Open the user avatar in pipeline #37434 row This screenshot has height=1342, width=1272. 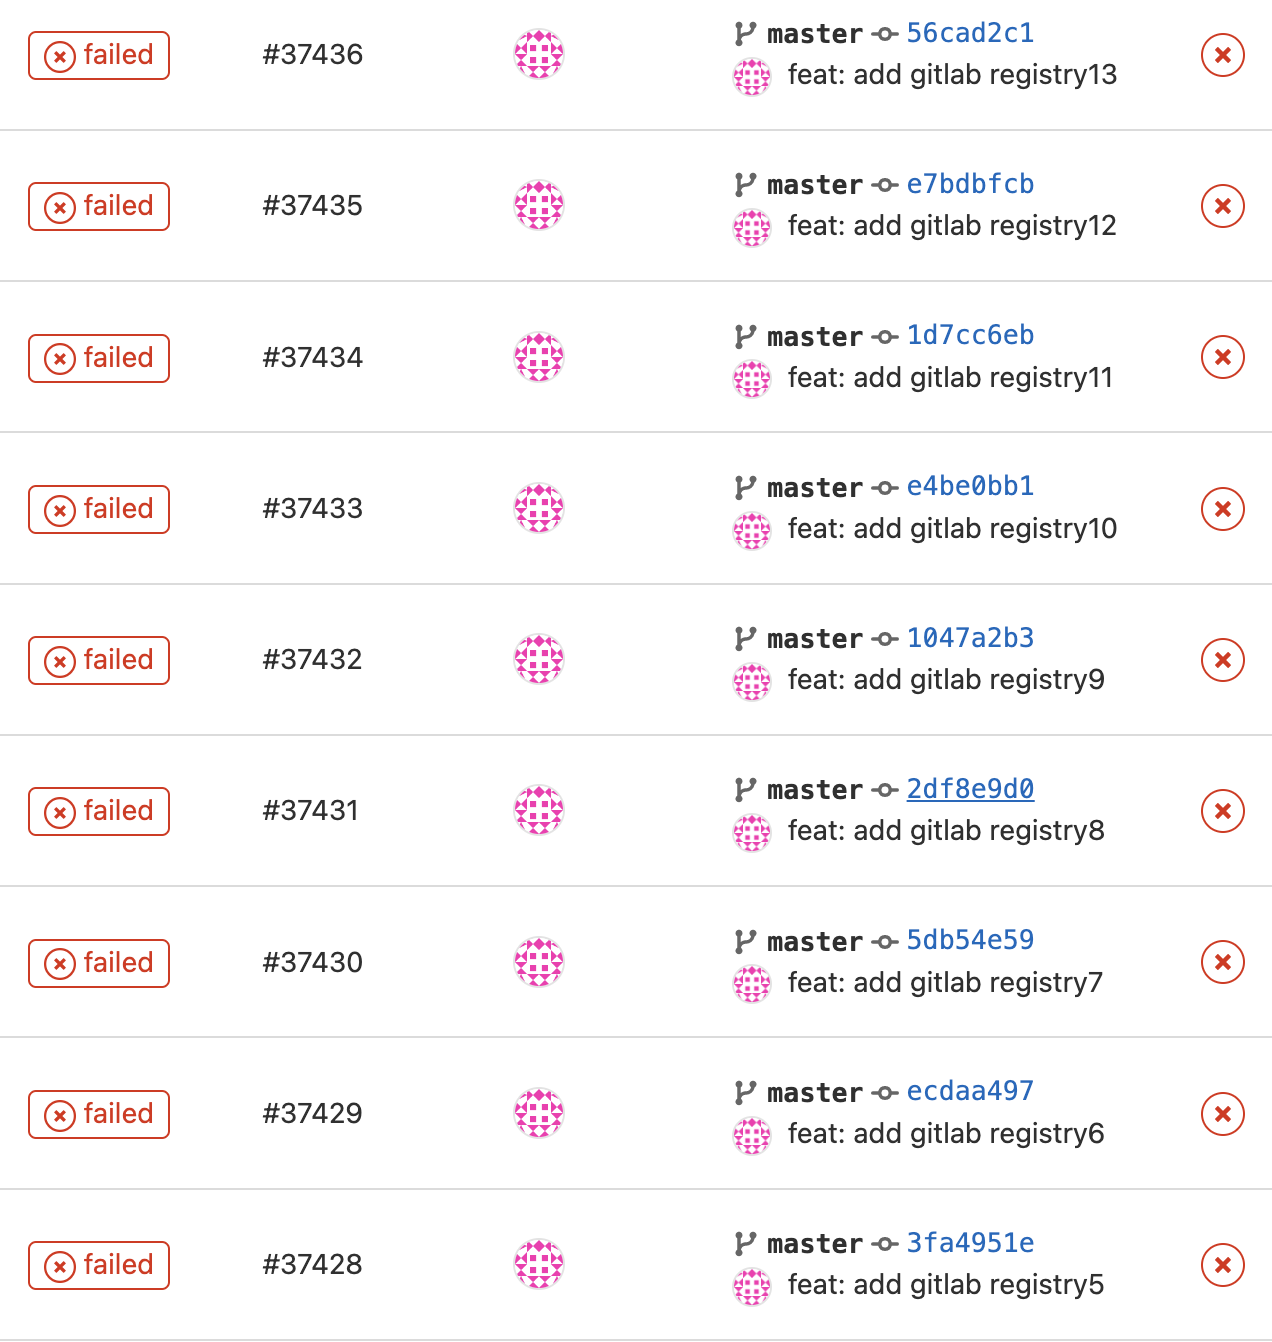539,357
